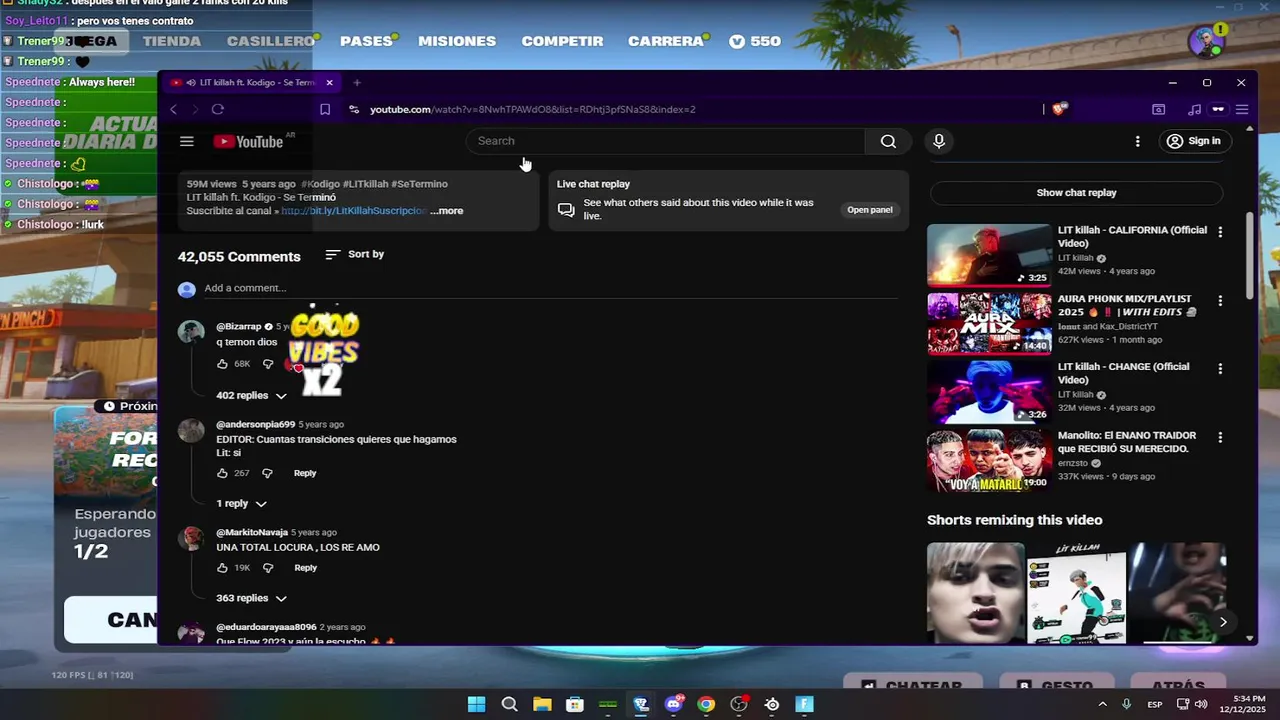1280x720 pixels.
Task: Reply to the @andersonpia699 comment
Action: (305, 473)
